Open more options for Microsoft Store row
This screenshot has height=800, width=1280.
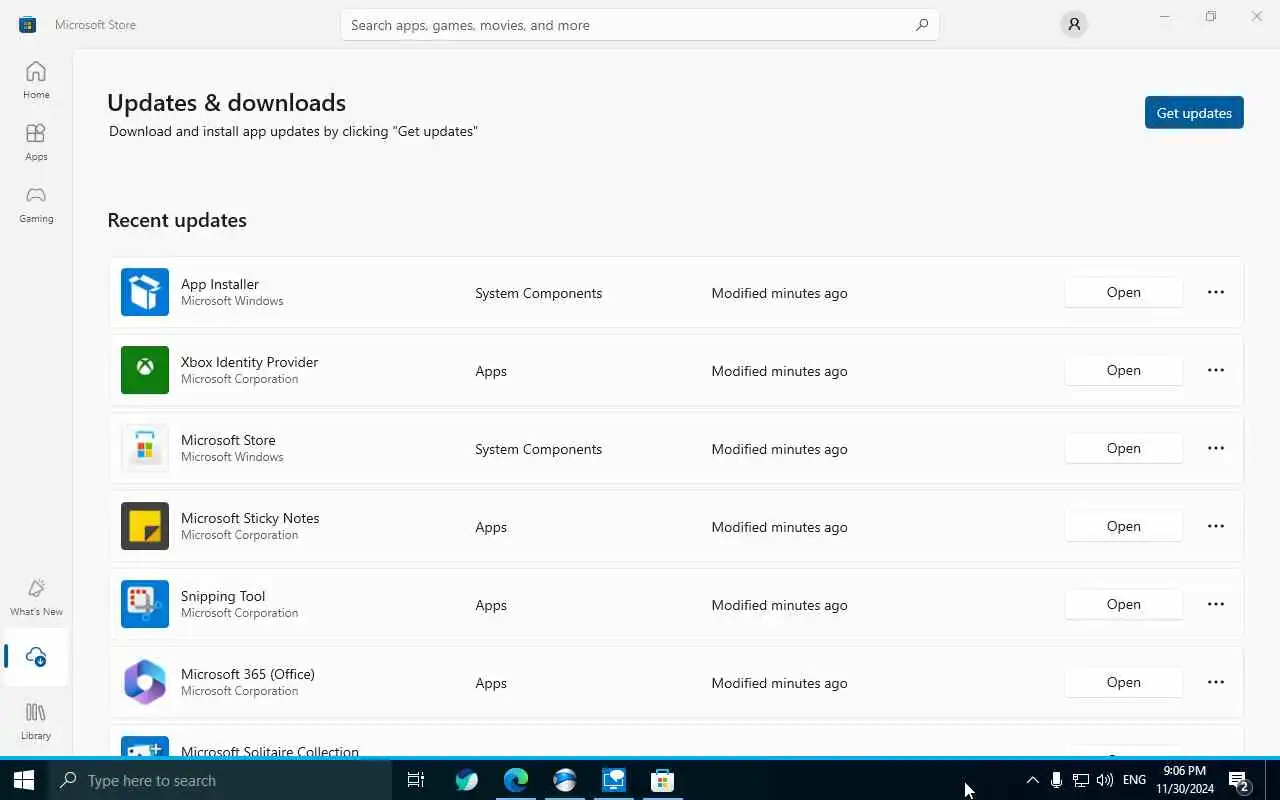click(1216, 448)
